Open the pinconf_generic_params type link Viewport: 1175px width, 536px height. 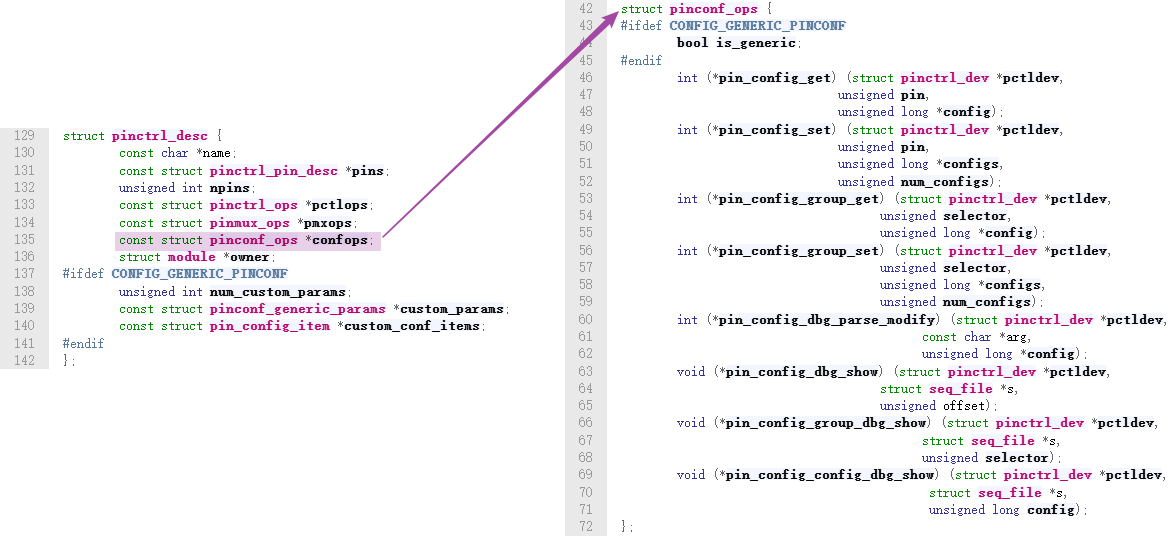pos(298,309)
